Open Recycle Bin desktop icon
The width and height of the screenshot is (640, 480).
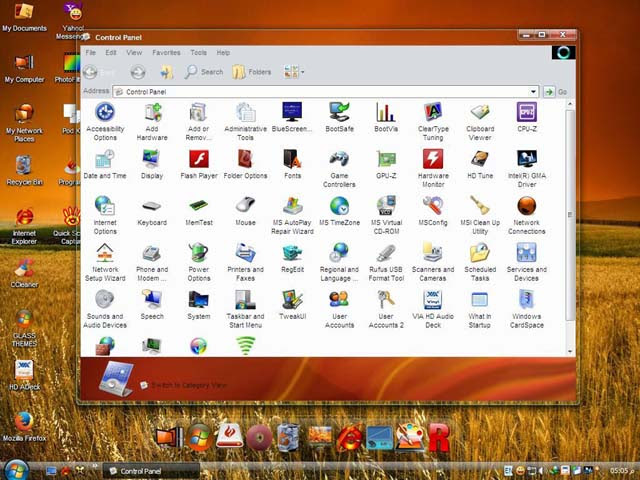click(x=24, y=170)
